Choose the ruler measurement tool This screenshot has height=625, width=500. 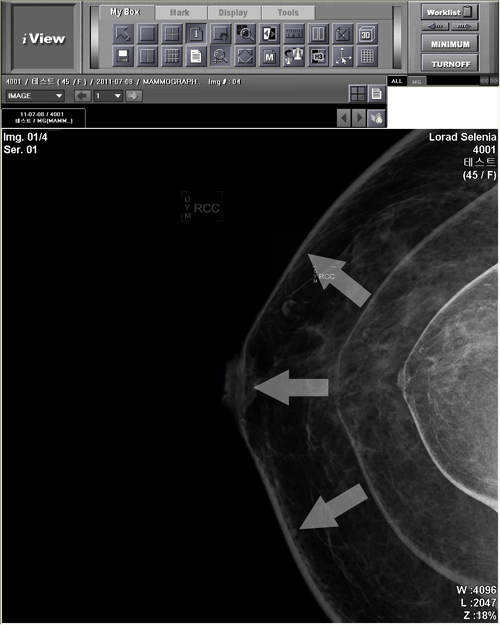tap(294, 33)
